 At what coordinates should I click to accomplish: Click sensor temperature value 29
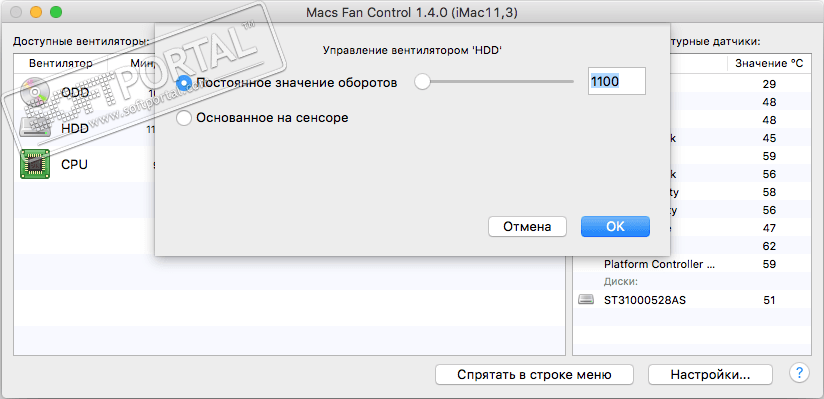[x=769, y=84]
